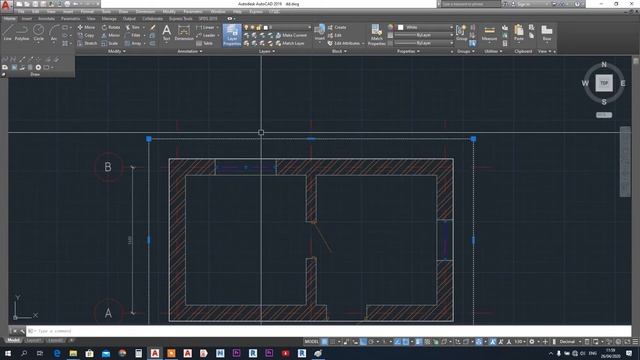640x360 pixels.
Task: Activate the Mirror command
Action: point(111,36)
